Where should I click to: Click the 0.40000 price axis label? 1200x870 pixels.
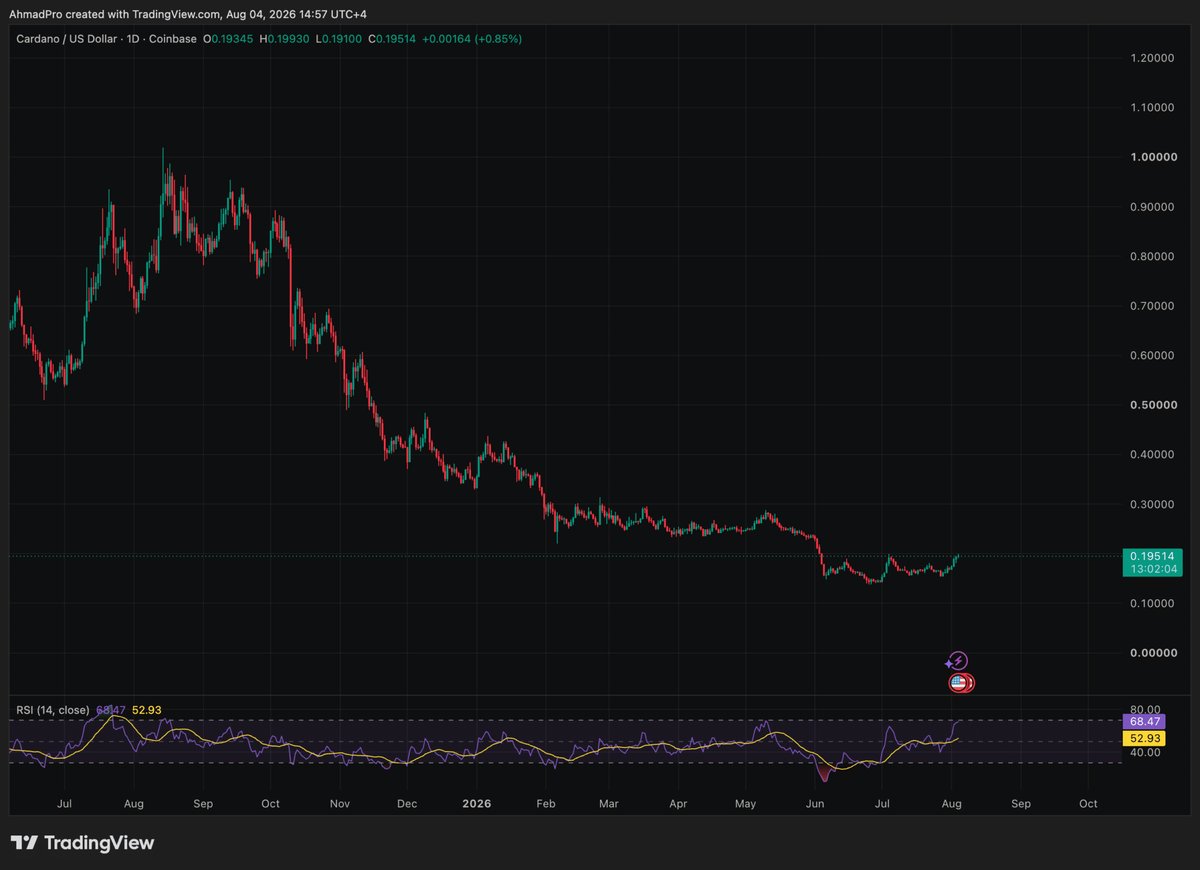tap(1152, 454)
